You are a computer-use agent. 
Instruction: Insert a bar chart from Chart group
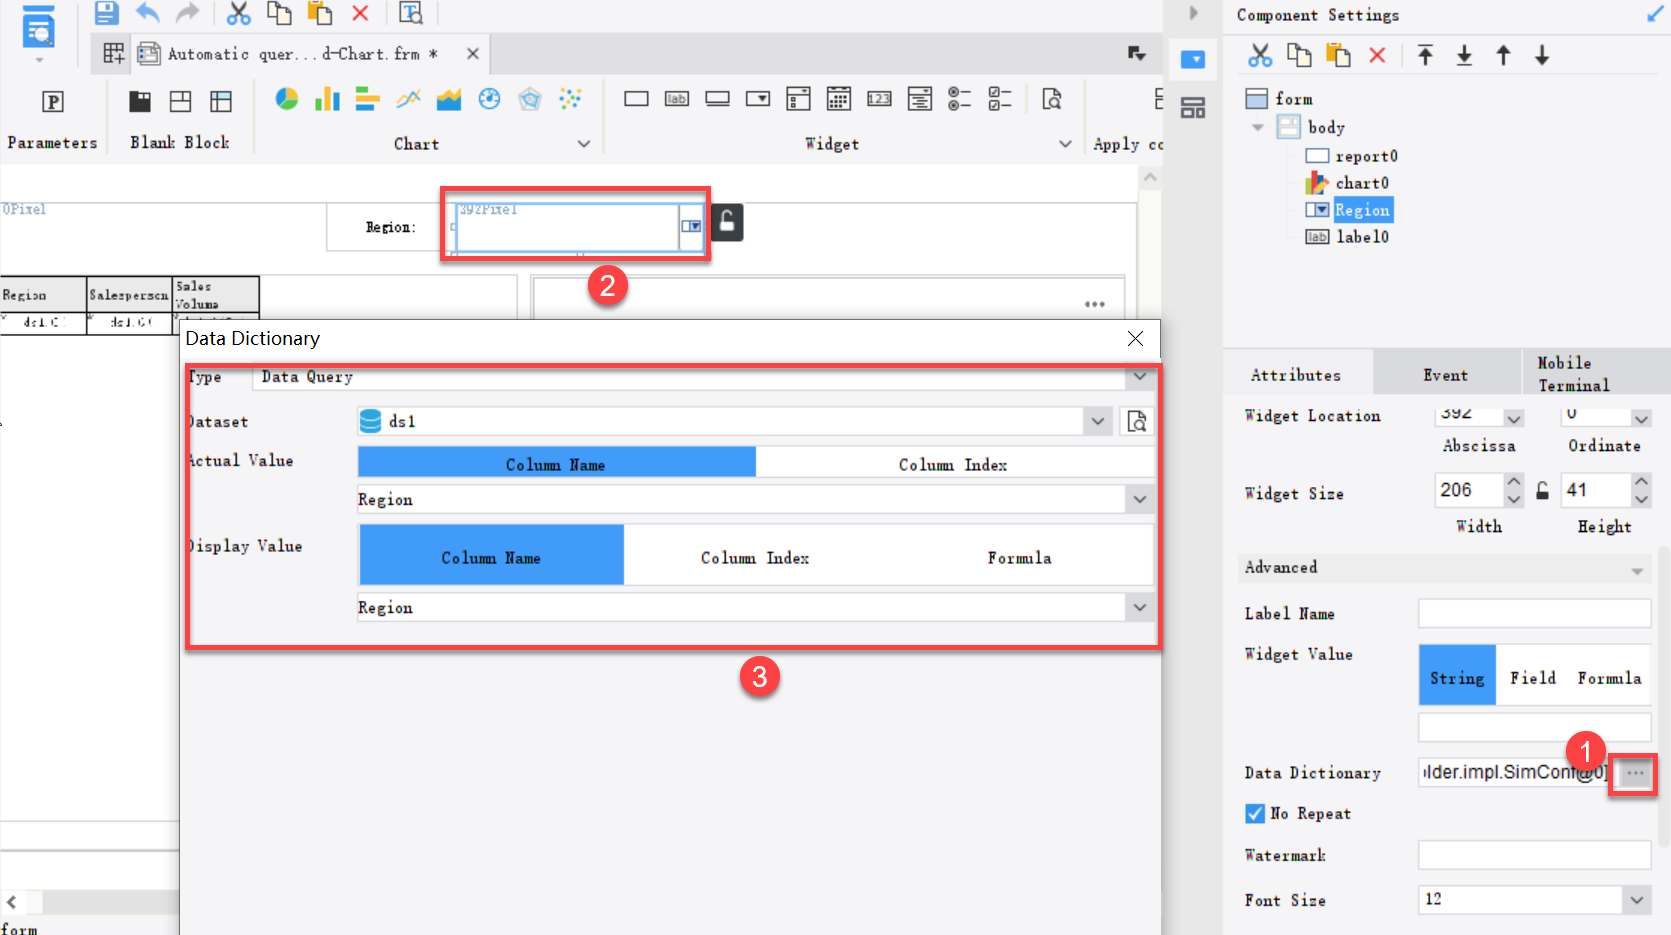(367, 99)
